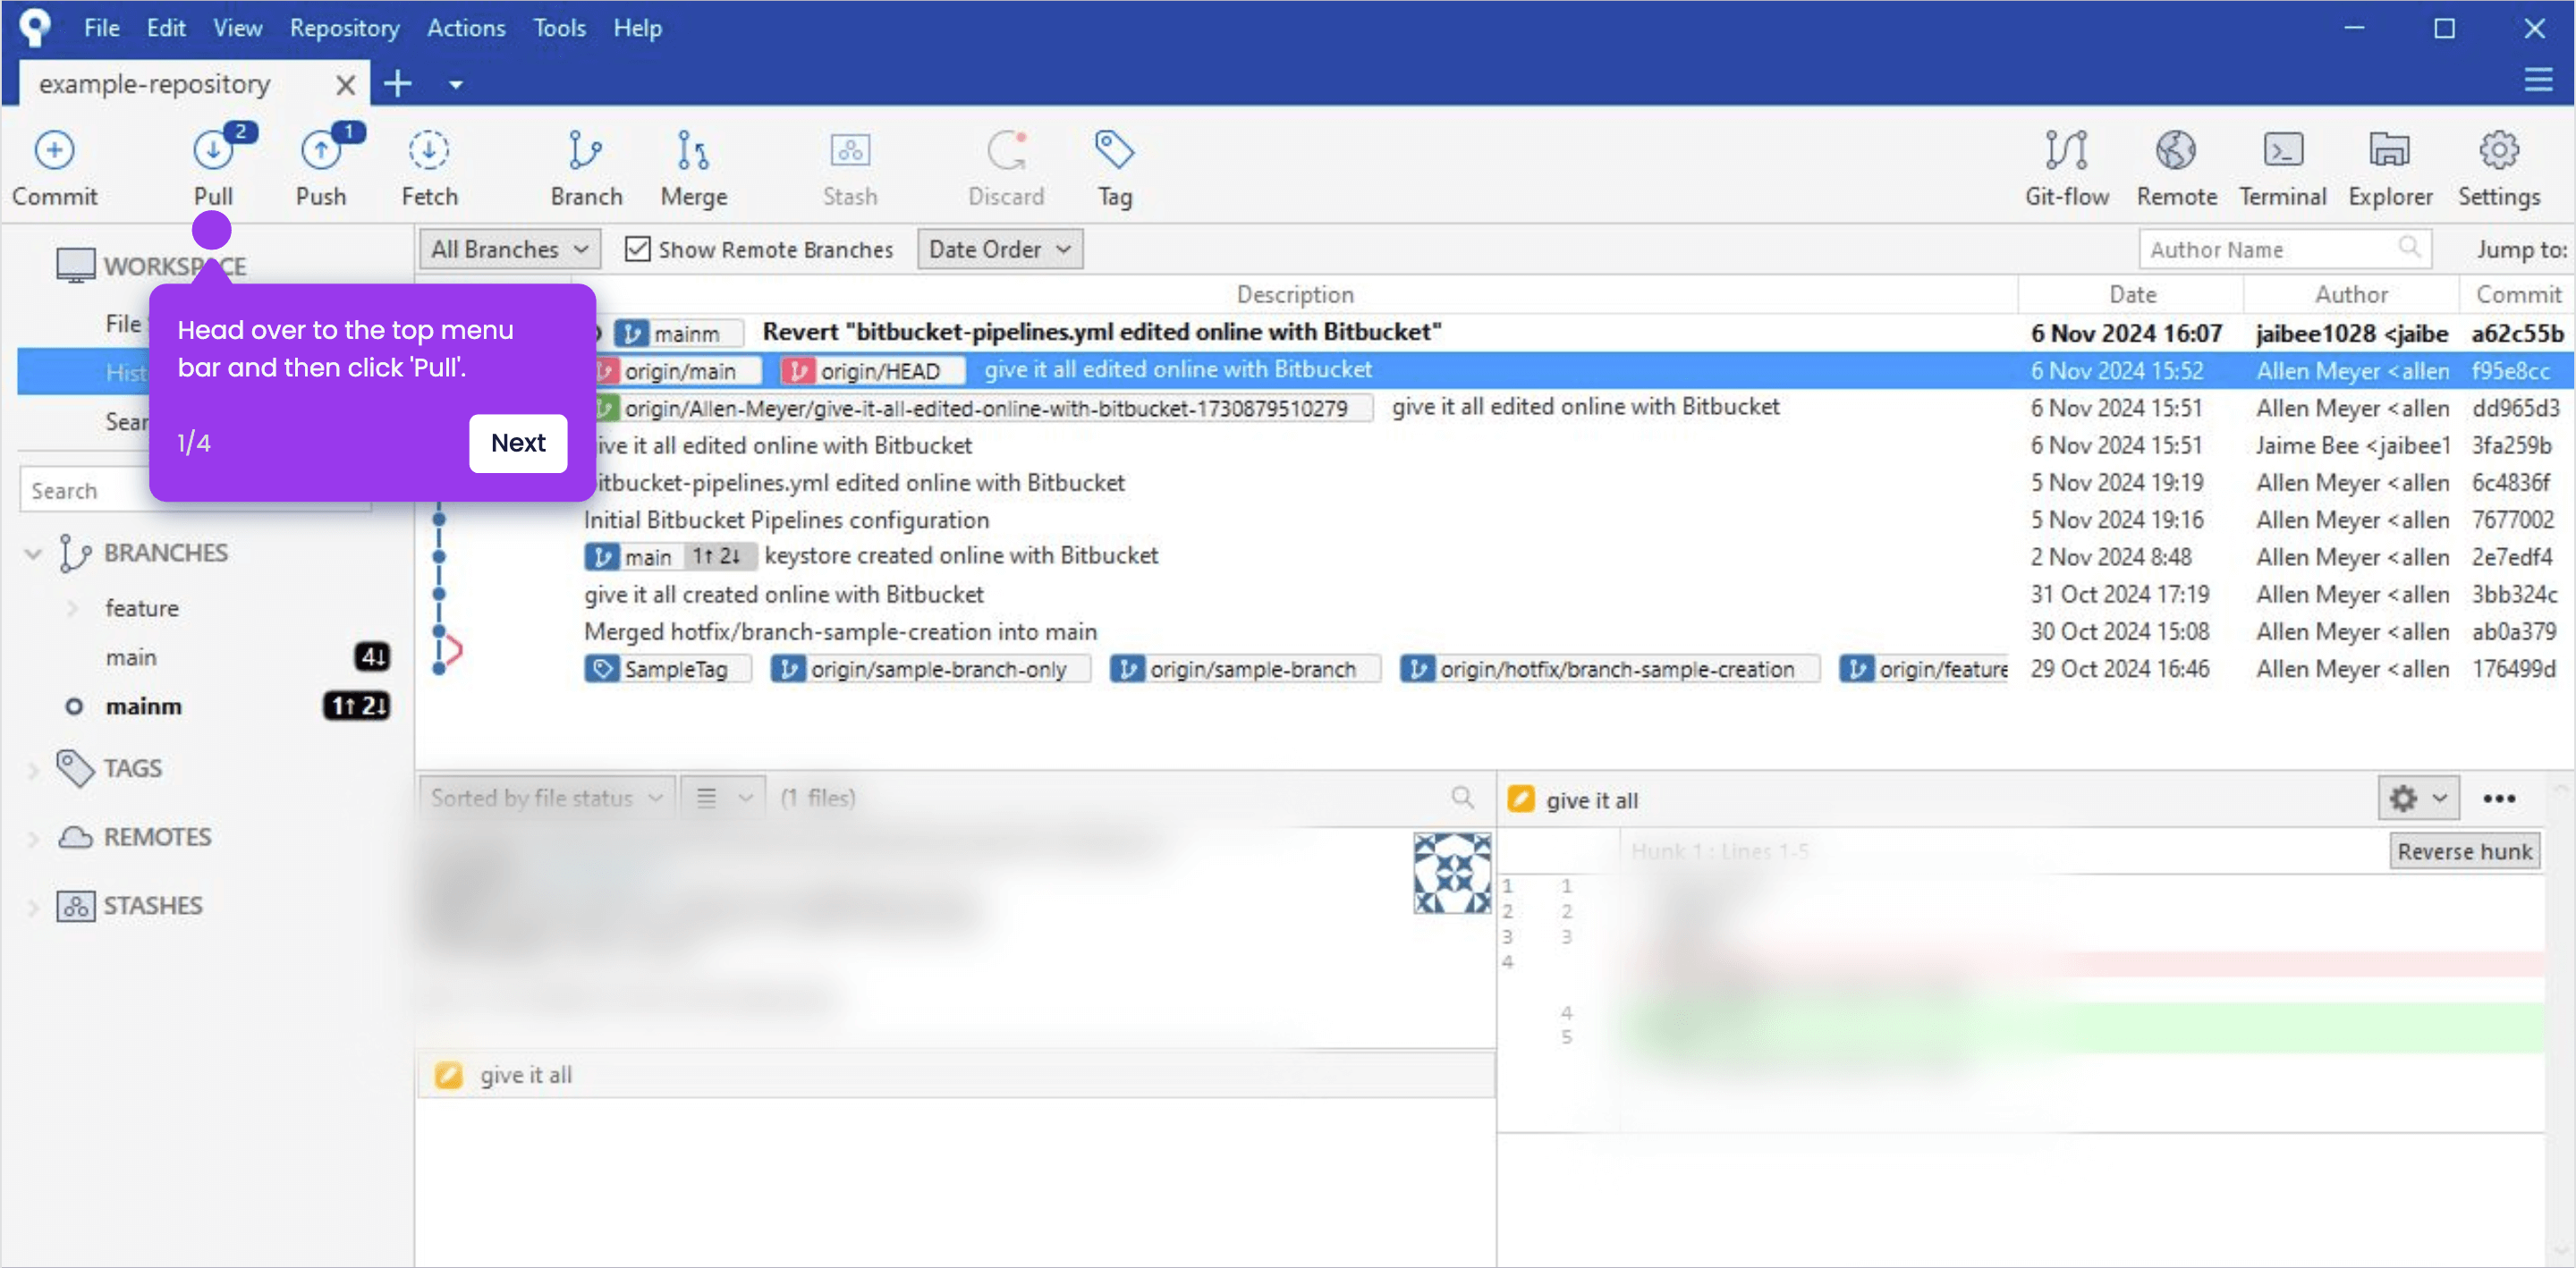
Task: Expand the TAGS section
Action: (33, 769)
